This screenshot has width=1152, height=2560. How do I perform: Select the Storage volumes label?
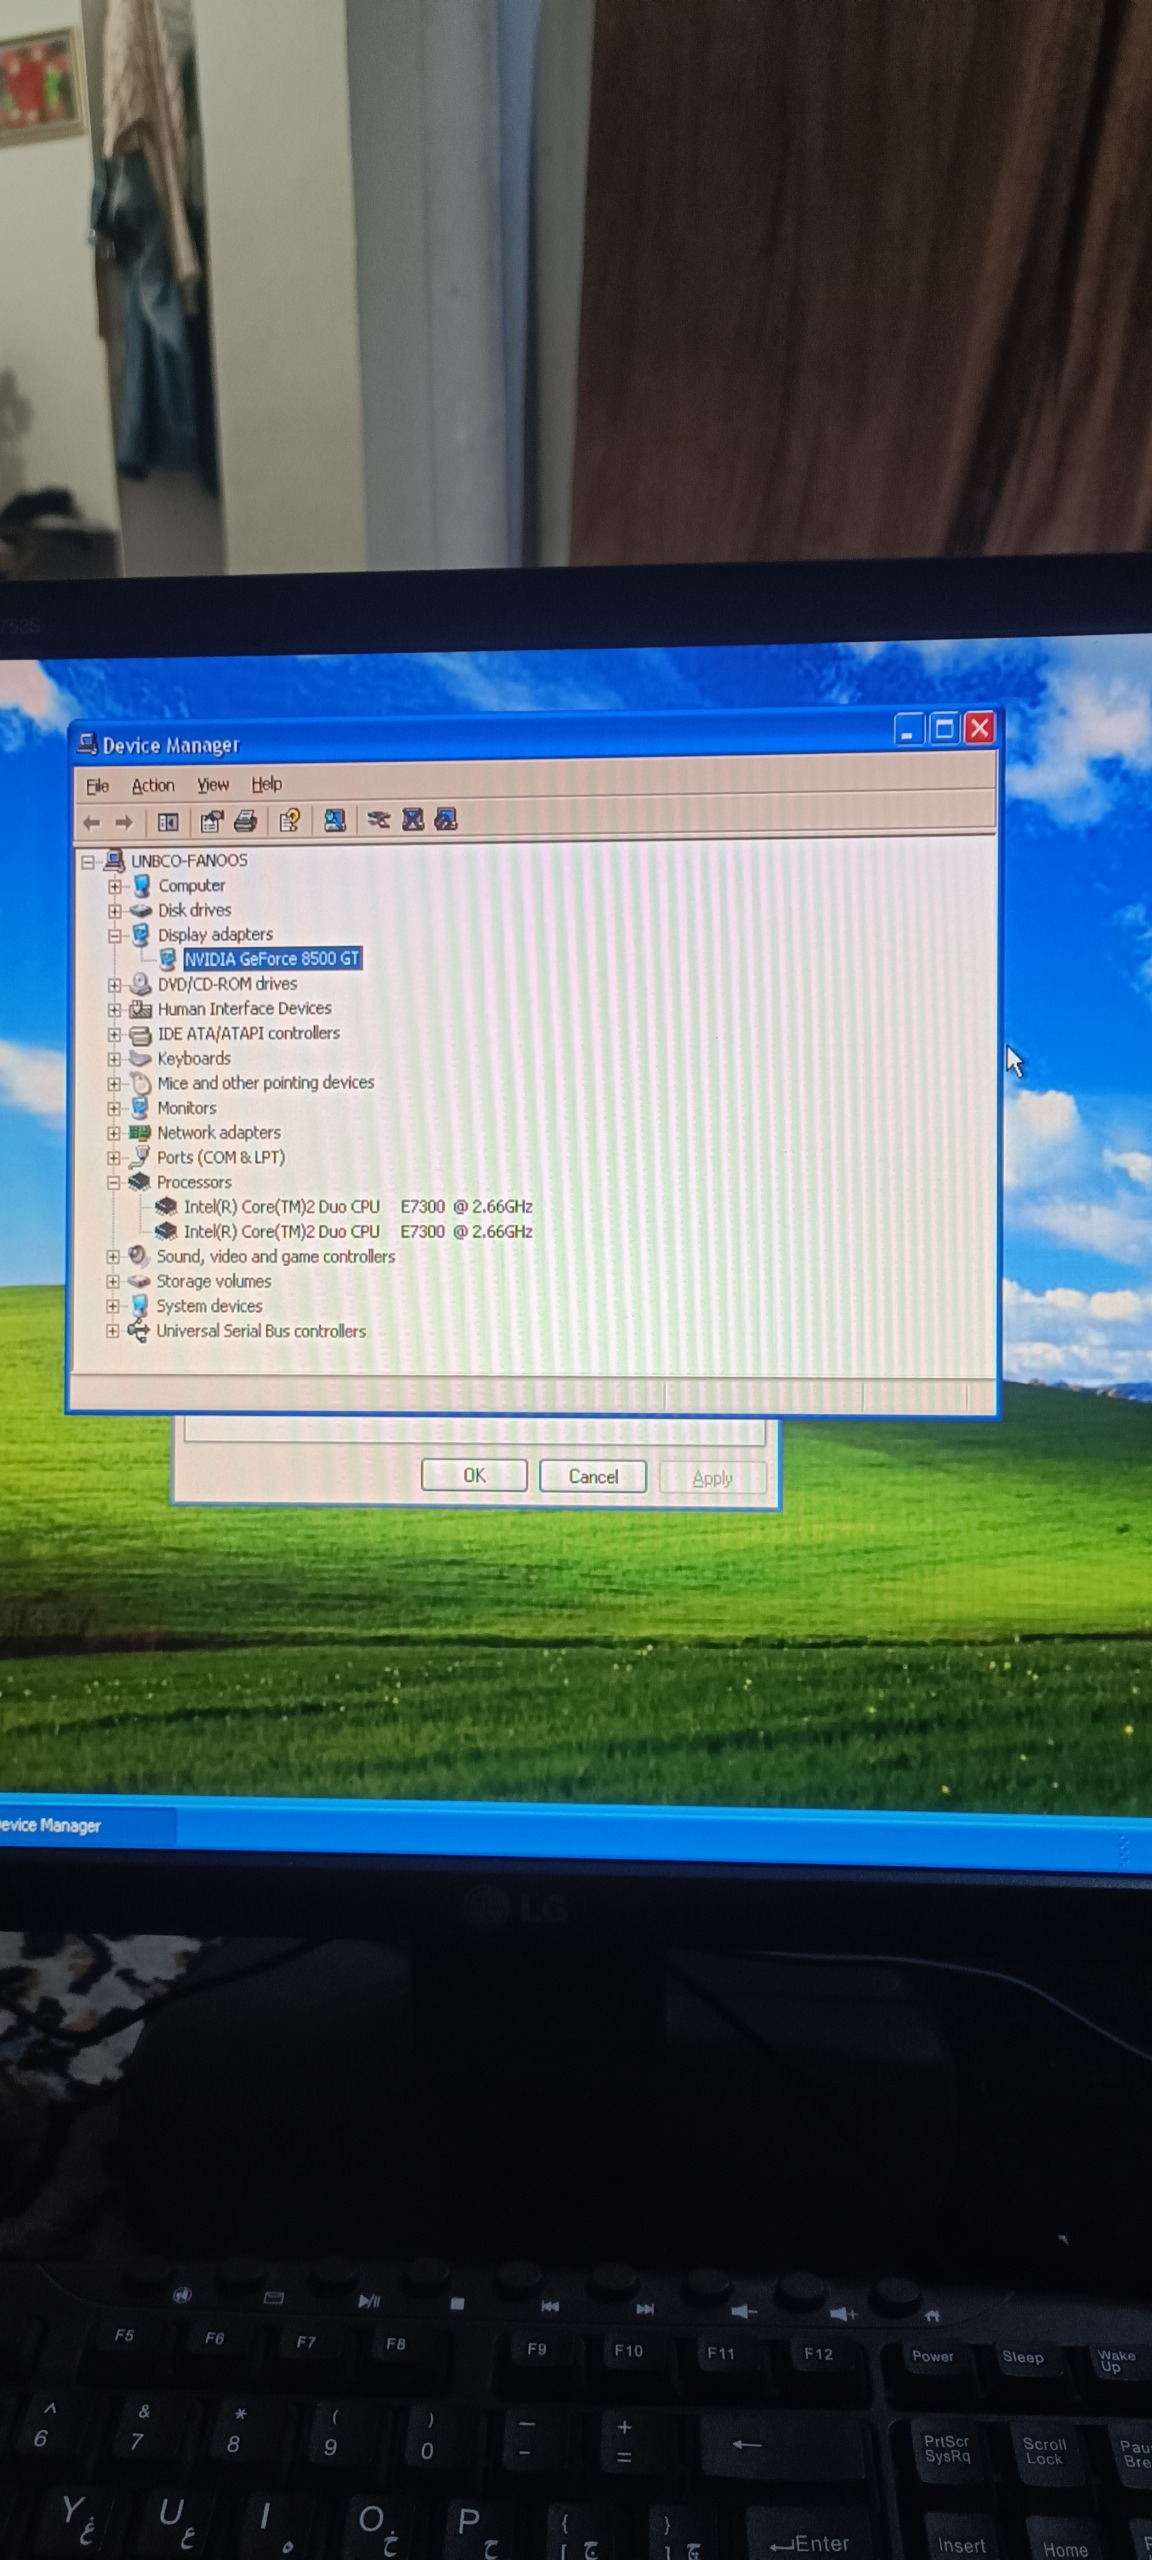tap(214, 1282)
